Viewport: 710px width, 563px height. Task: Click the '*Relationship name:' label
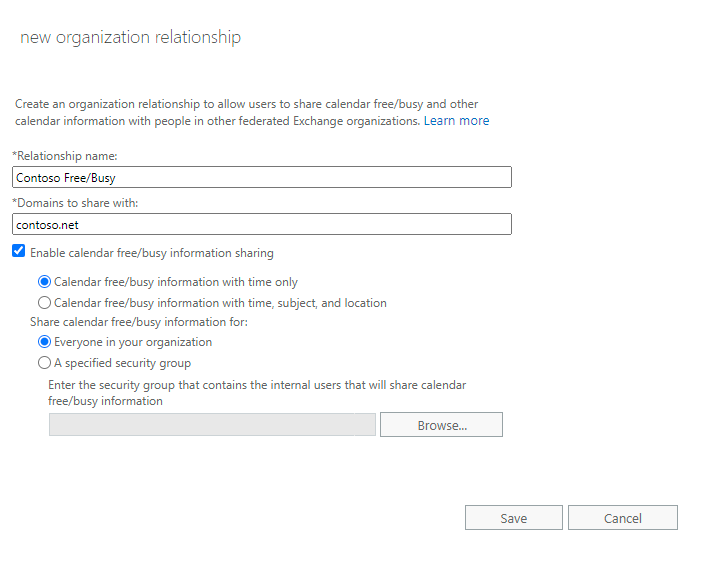coord(65,156)
